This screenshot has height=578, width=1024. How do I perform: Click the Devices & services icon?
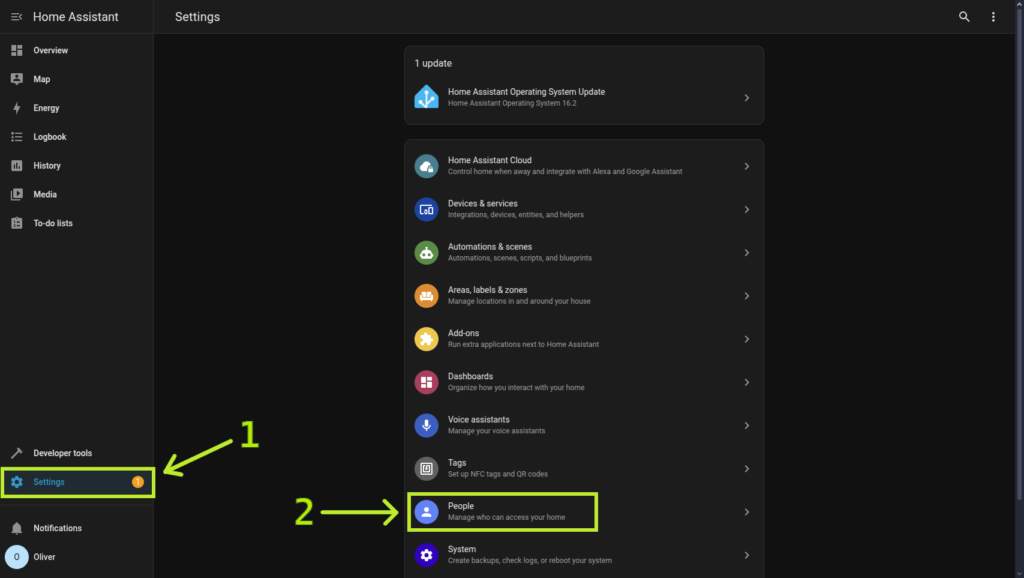pyautogui.click(x=427, y=209)
